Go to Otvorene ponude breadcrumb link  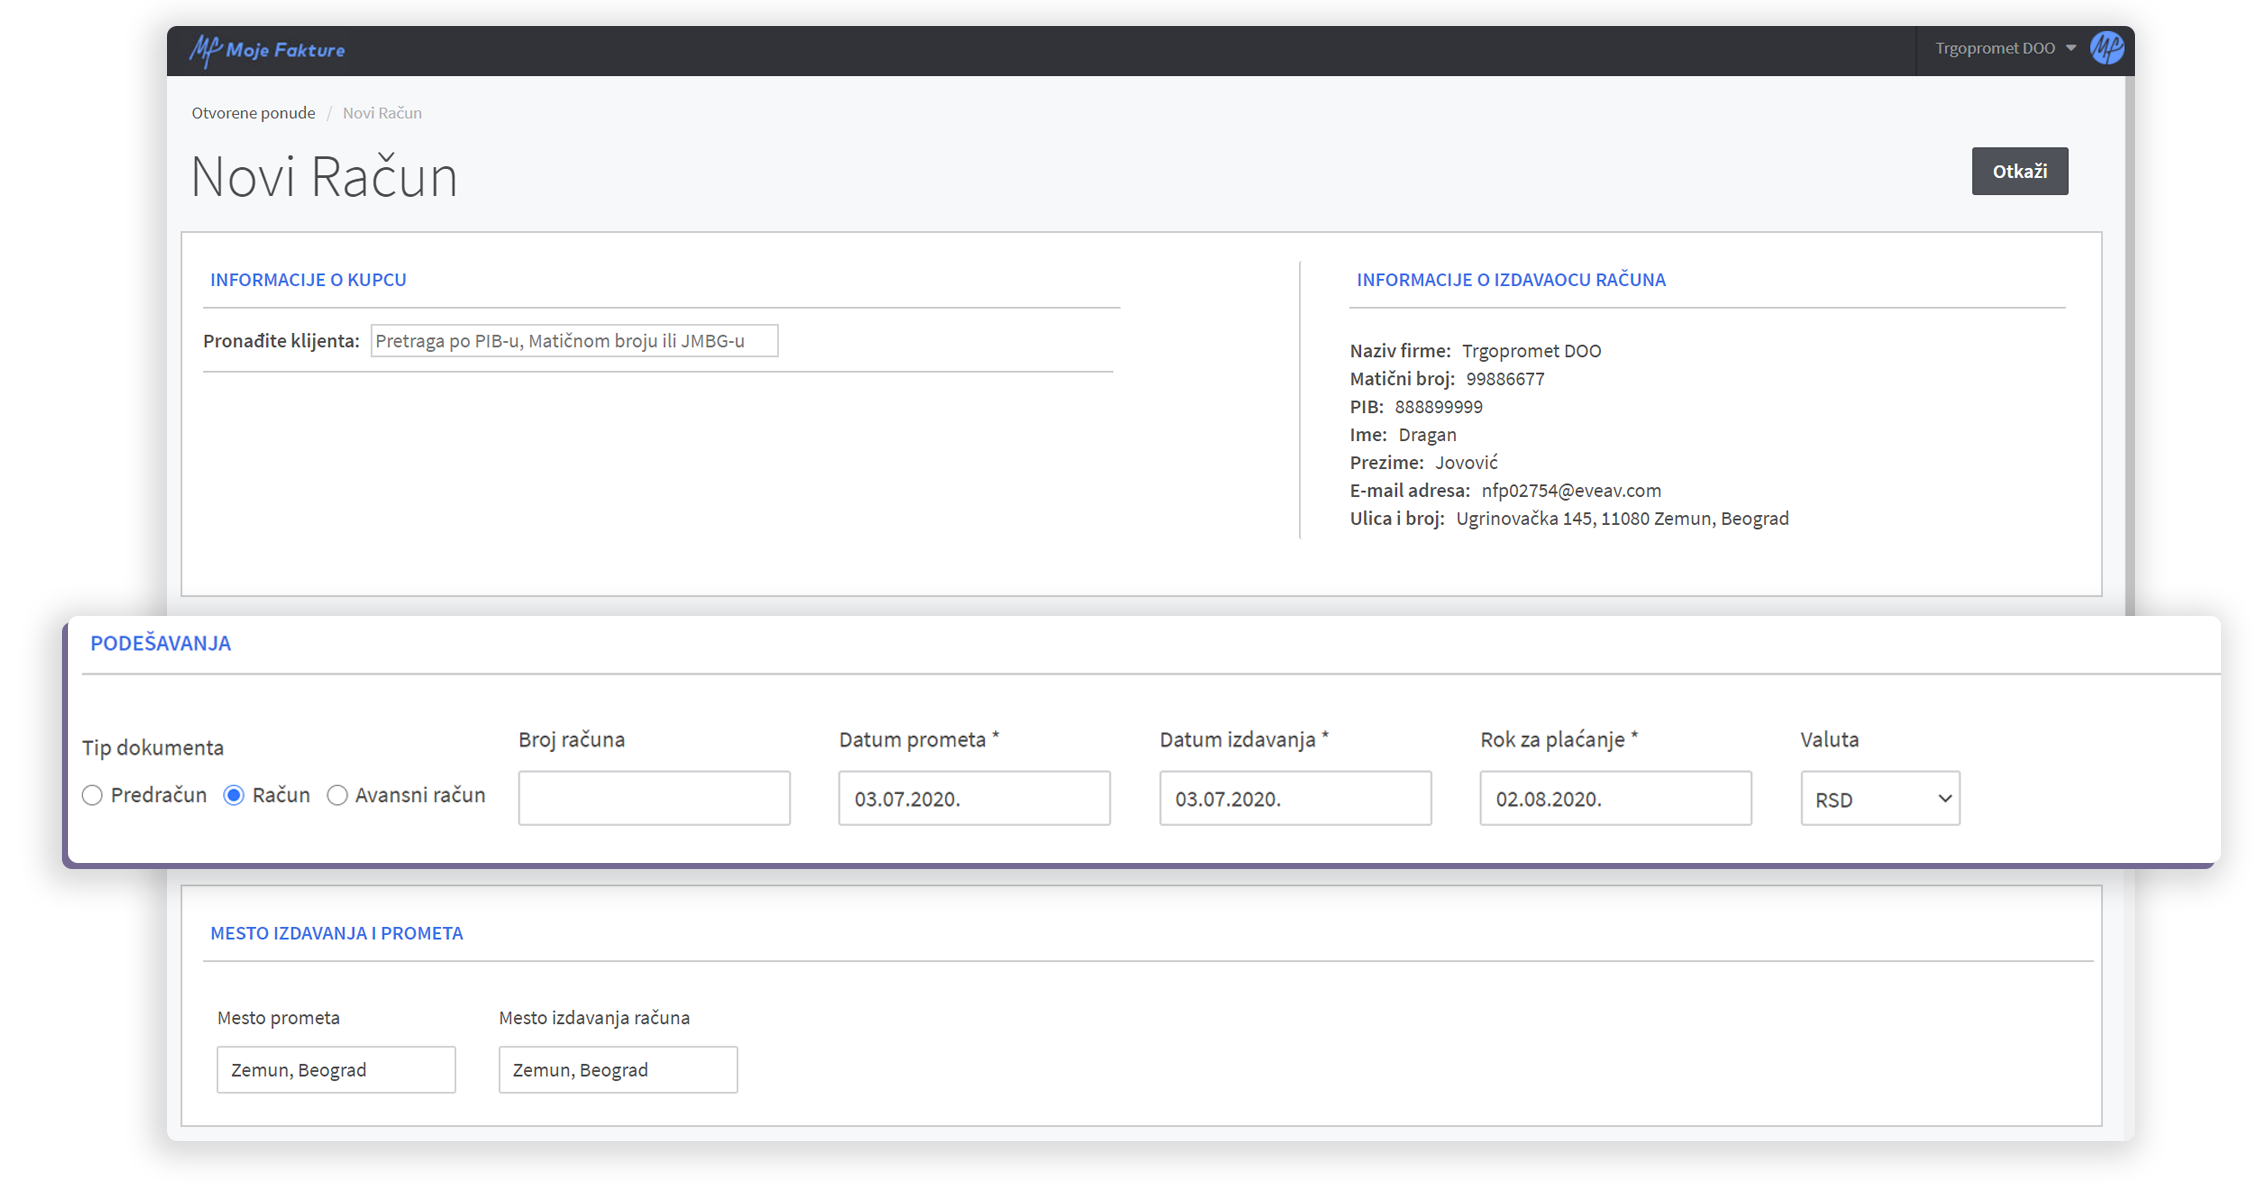253,113
